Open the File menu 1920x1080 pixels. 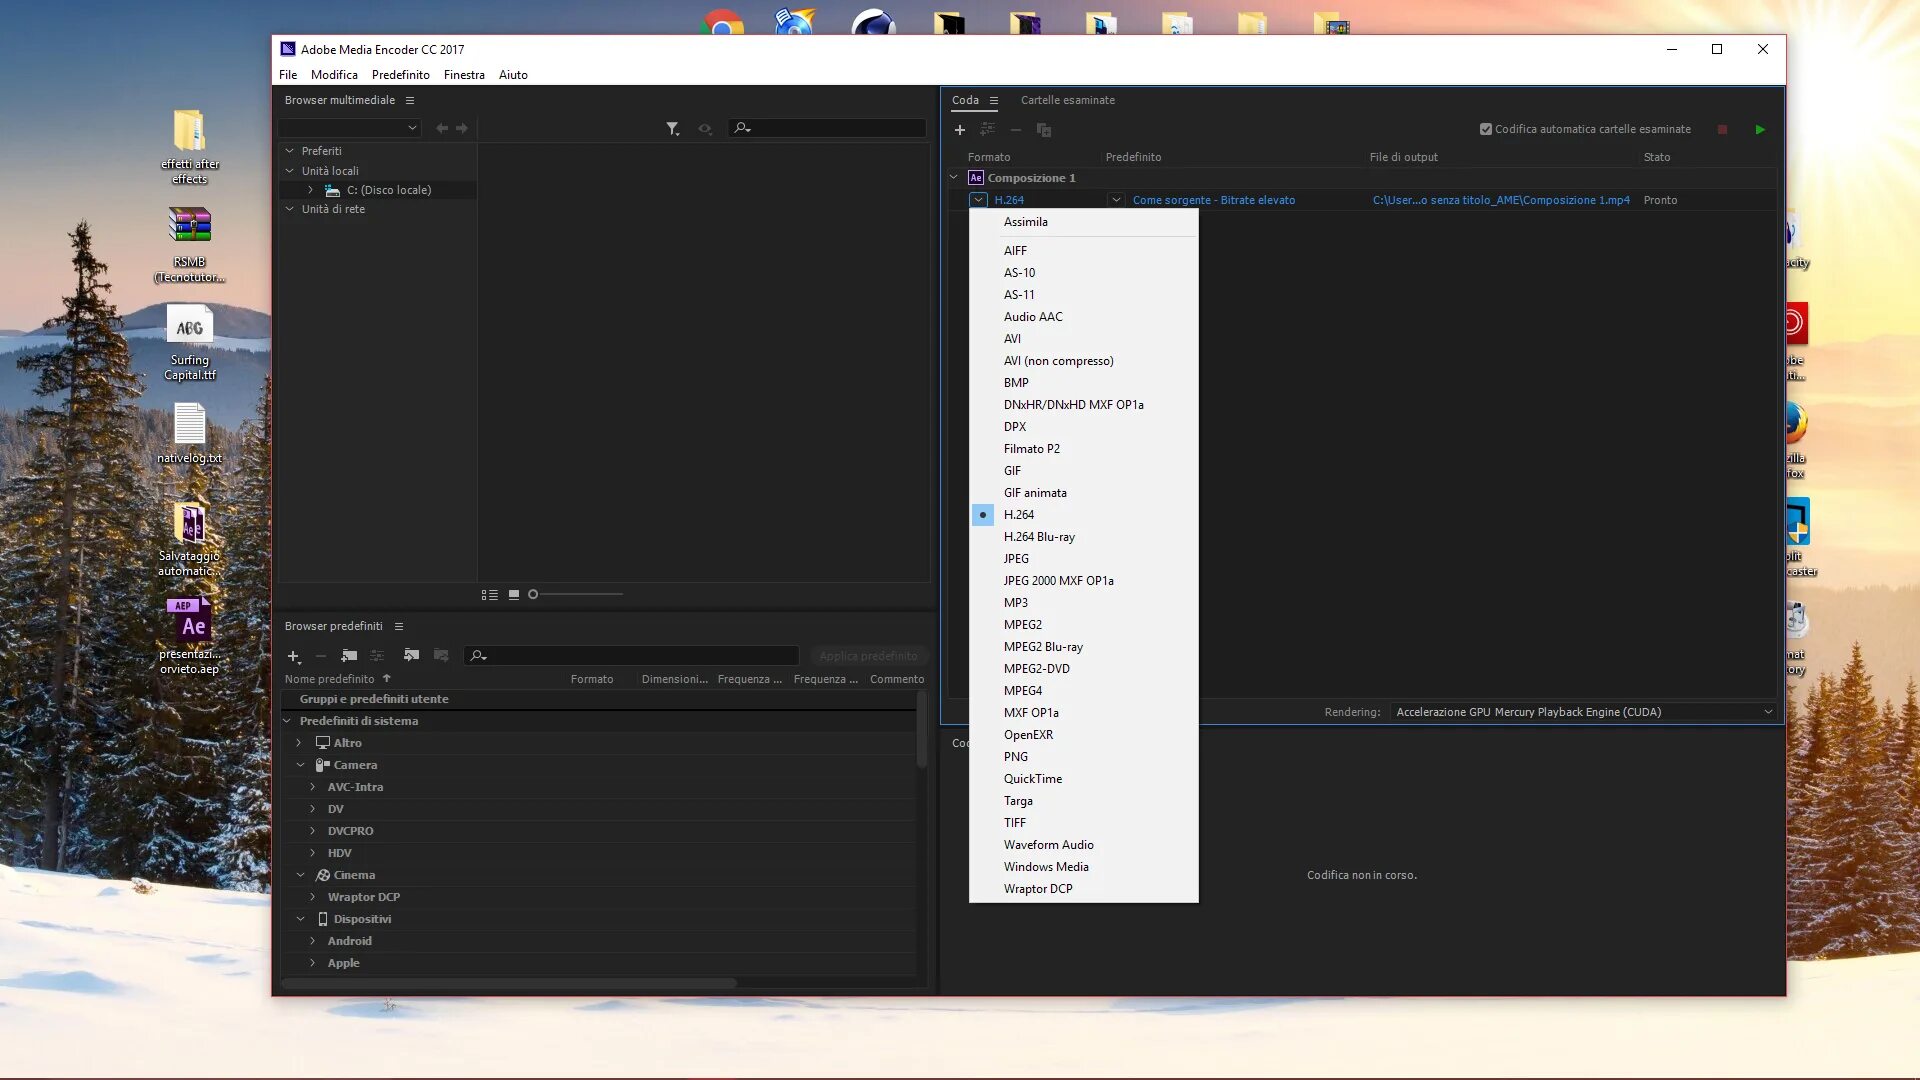click(288, 75)
